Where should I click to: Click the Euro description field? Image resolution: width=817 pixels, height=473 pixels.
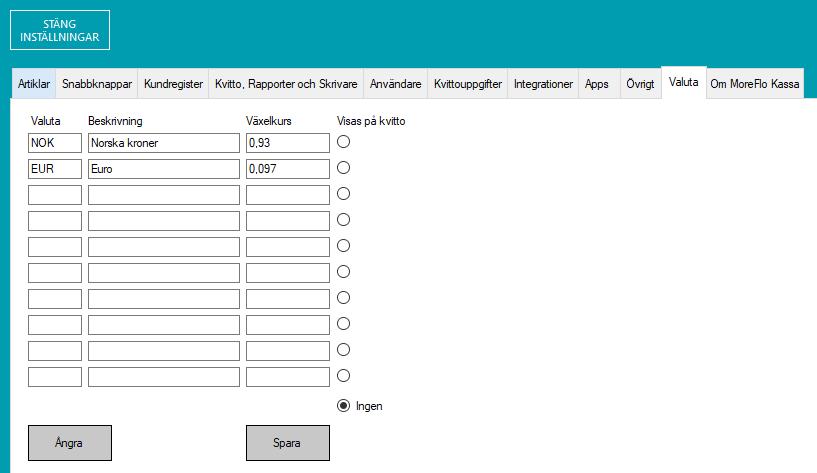pyautogui.click(x=164, y=169)
